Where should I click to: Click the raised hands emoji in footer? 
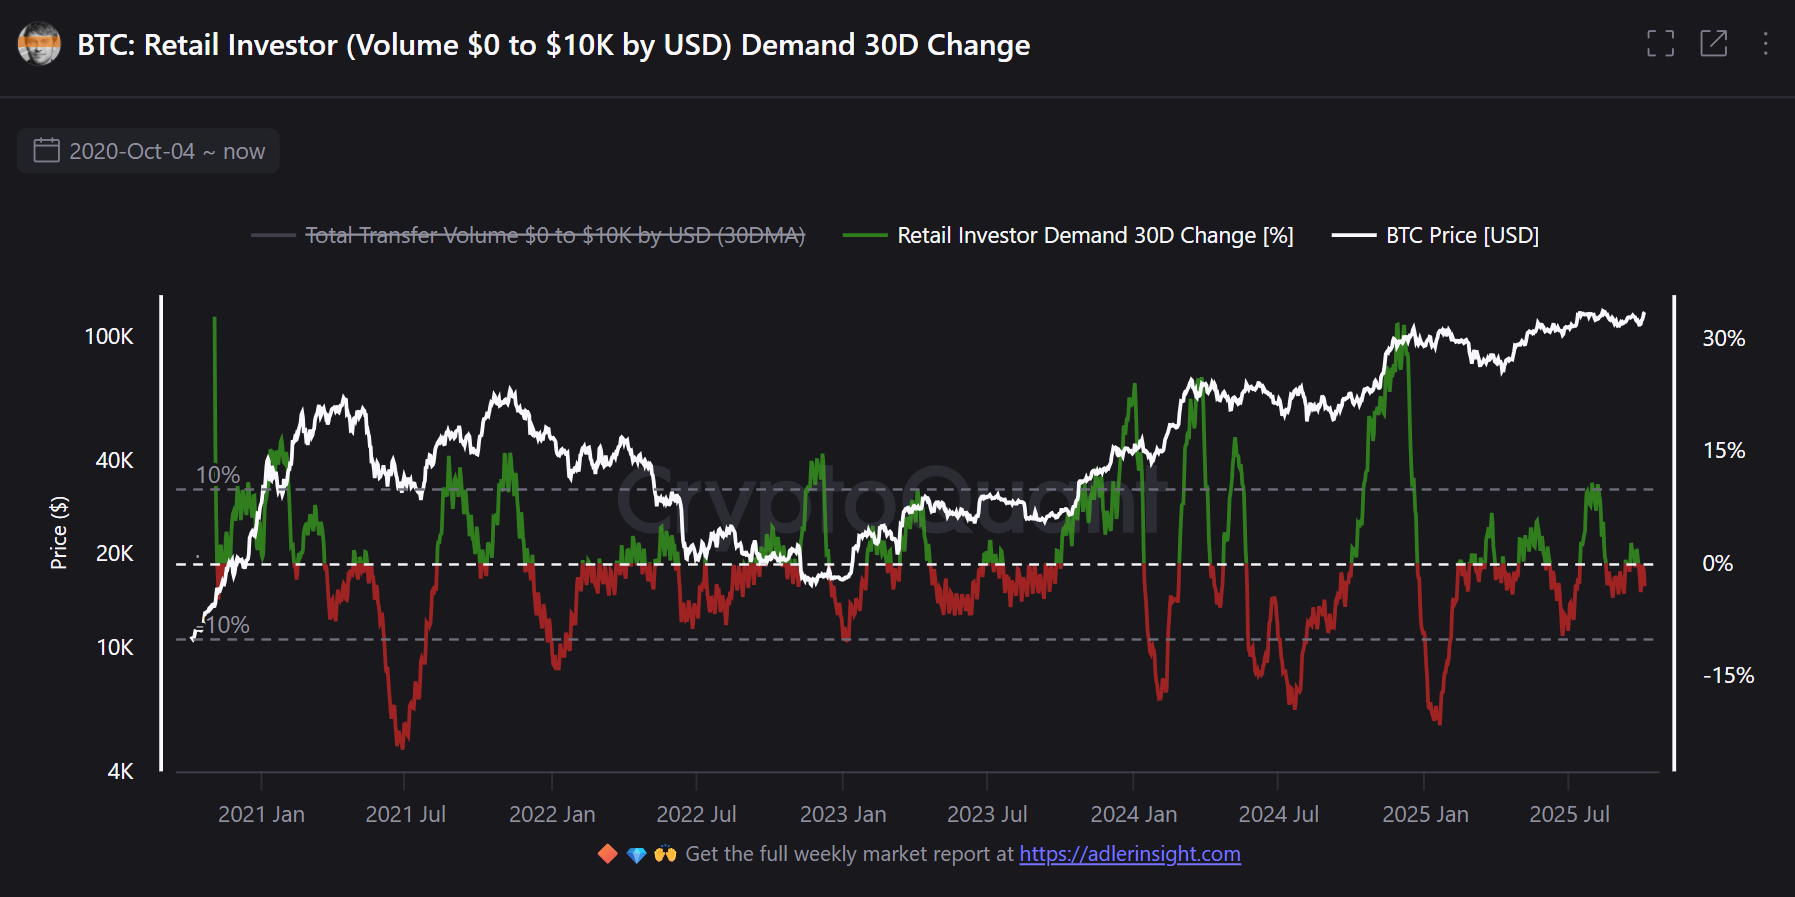tap(665, 854)
